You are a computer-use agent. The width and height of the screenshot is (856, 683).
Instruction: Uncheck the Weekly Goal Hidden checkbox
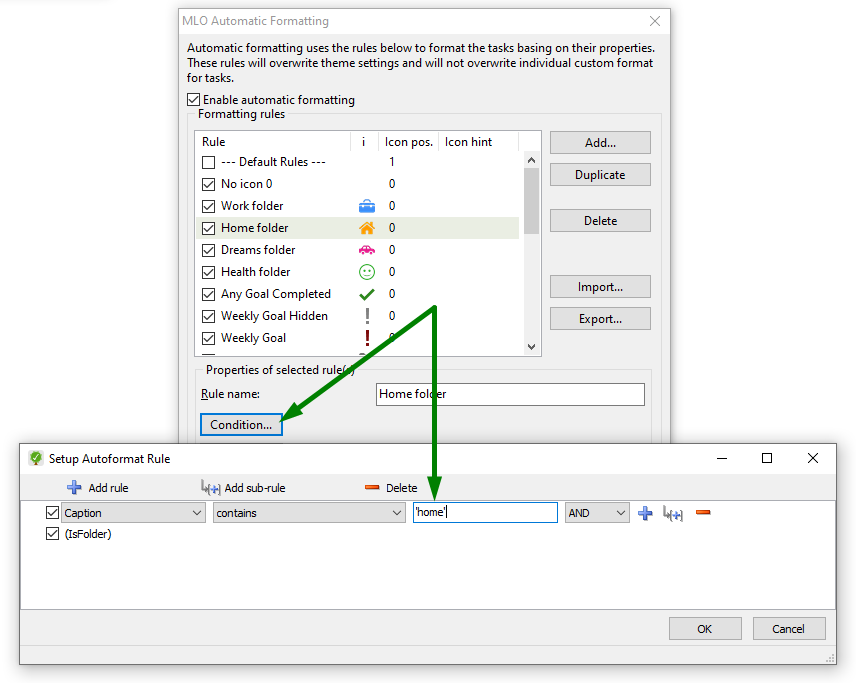[x=209, y=316]
